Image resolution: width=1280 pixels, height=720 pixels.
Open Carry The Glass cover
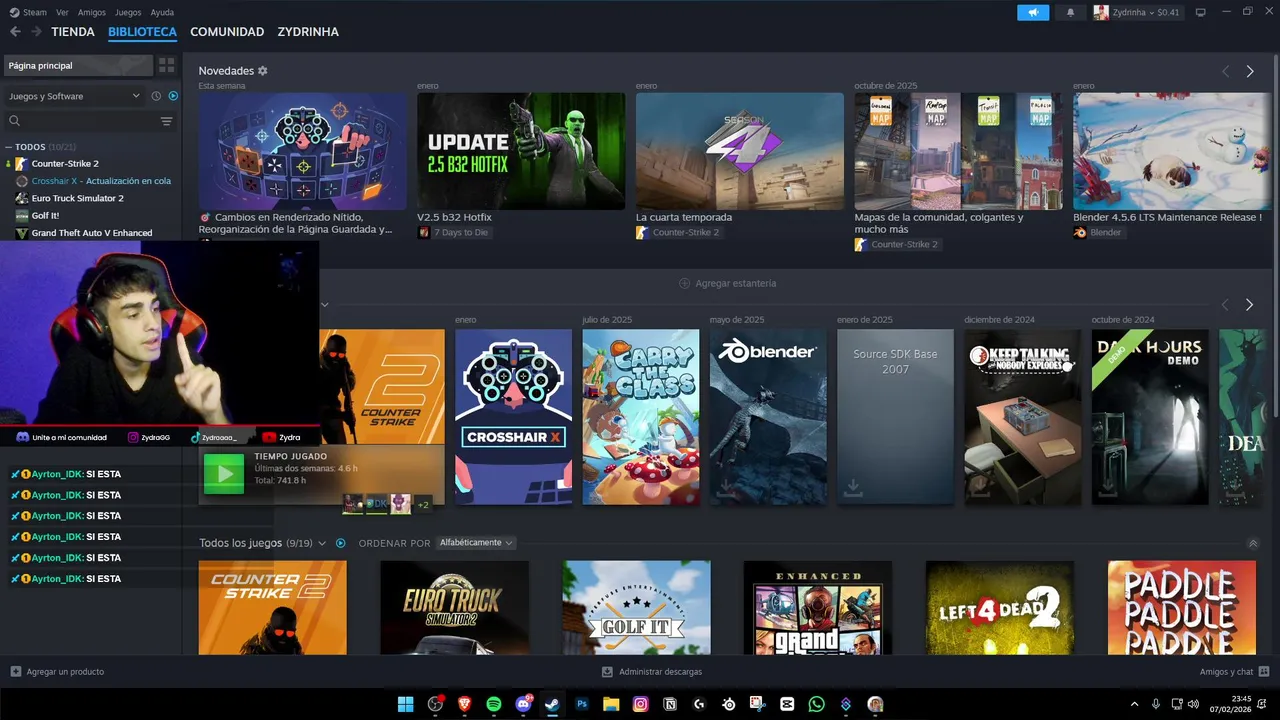click(x=641, y=417)
